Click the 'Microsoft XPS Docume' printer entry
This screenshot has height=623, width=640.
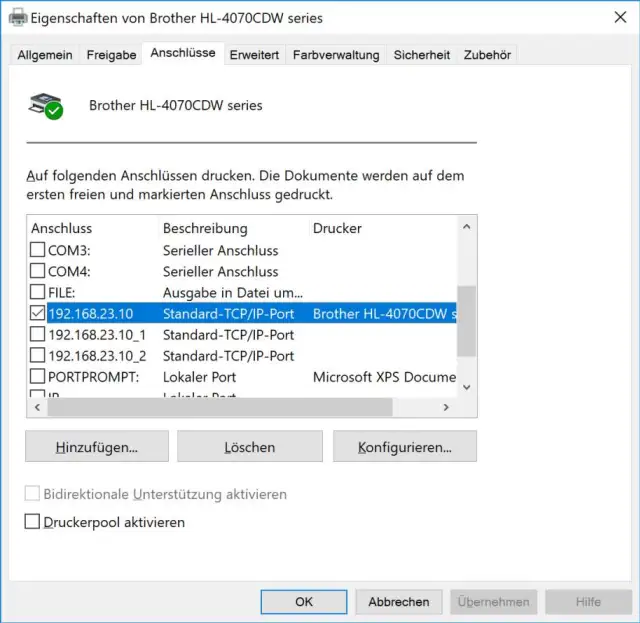coord(384,377)
